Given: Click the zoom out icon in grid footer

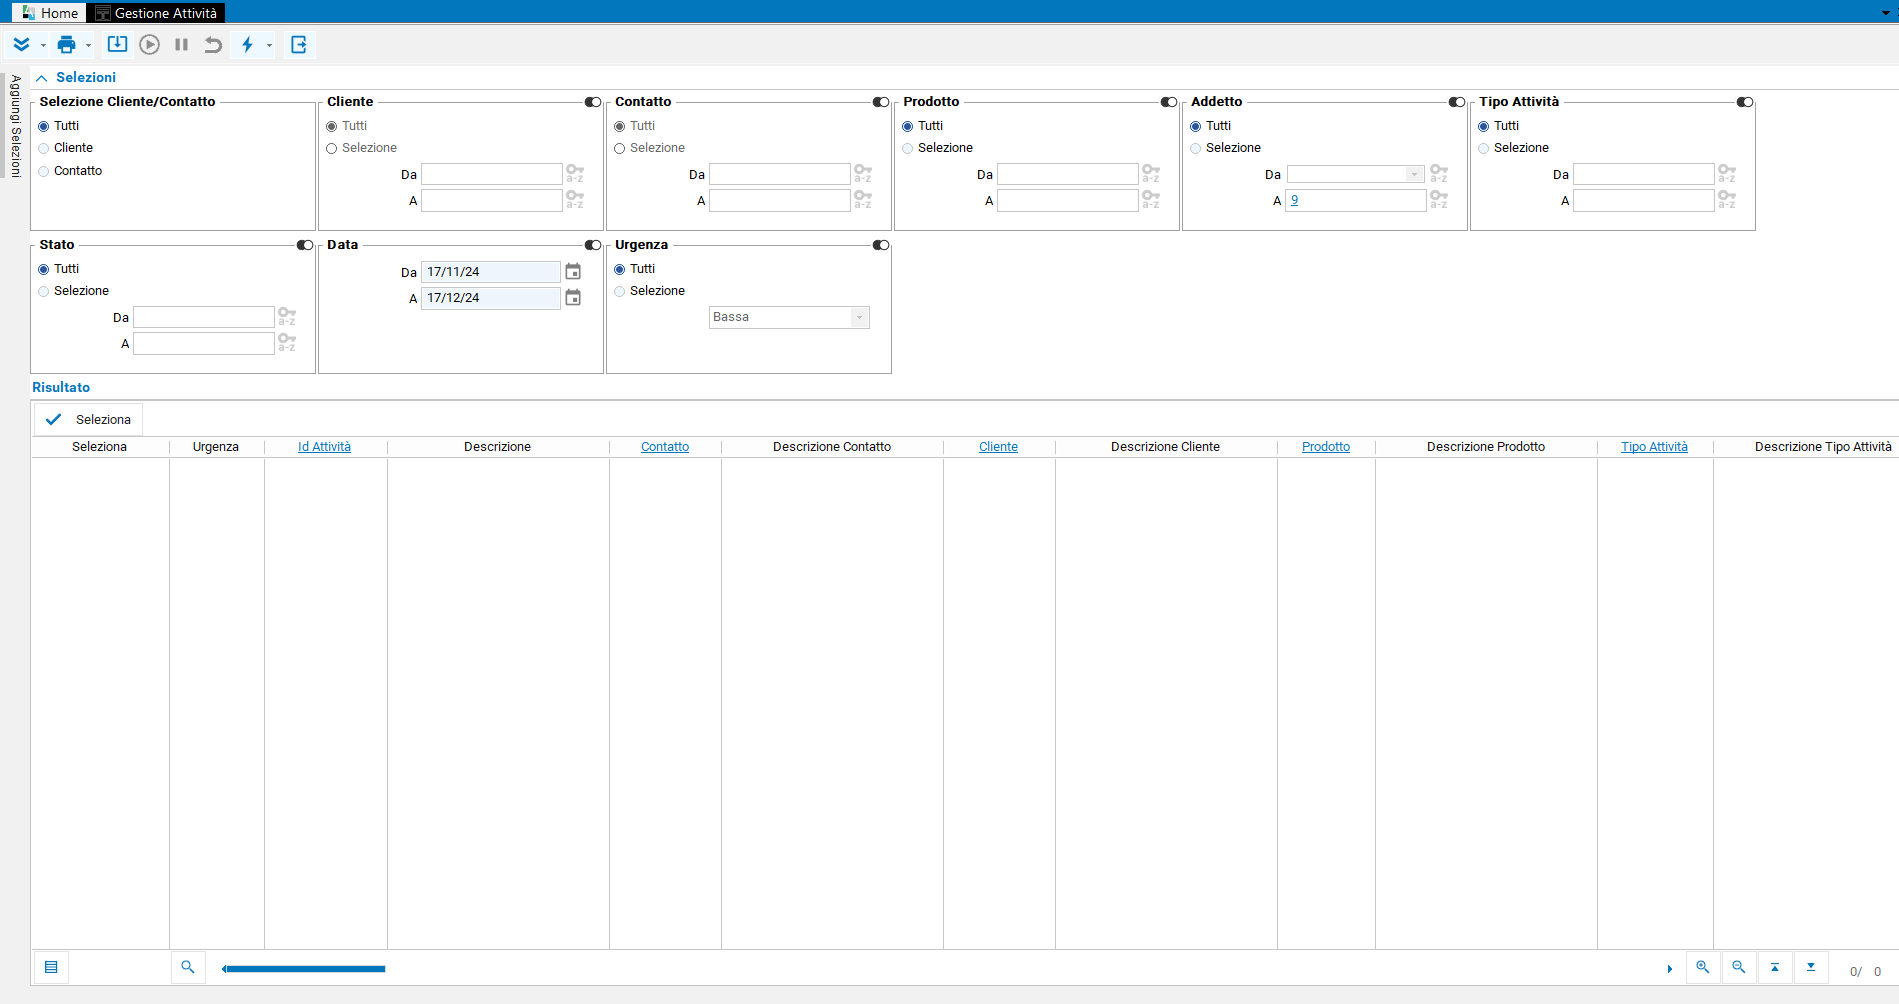Looking at the screenshot, I should pyautogui.click(x=1739, y=967).
